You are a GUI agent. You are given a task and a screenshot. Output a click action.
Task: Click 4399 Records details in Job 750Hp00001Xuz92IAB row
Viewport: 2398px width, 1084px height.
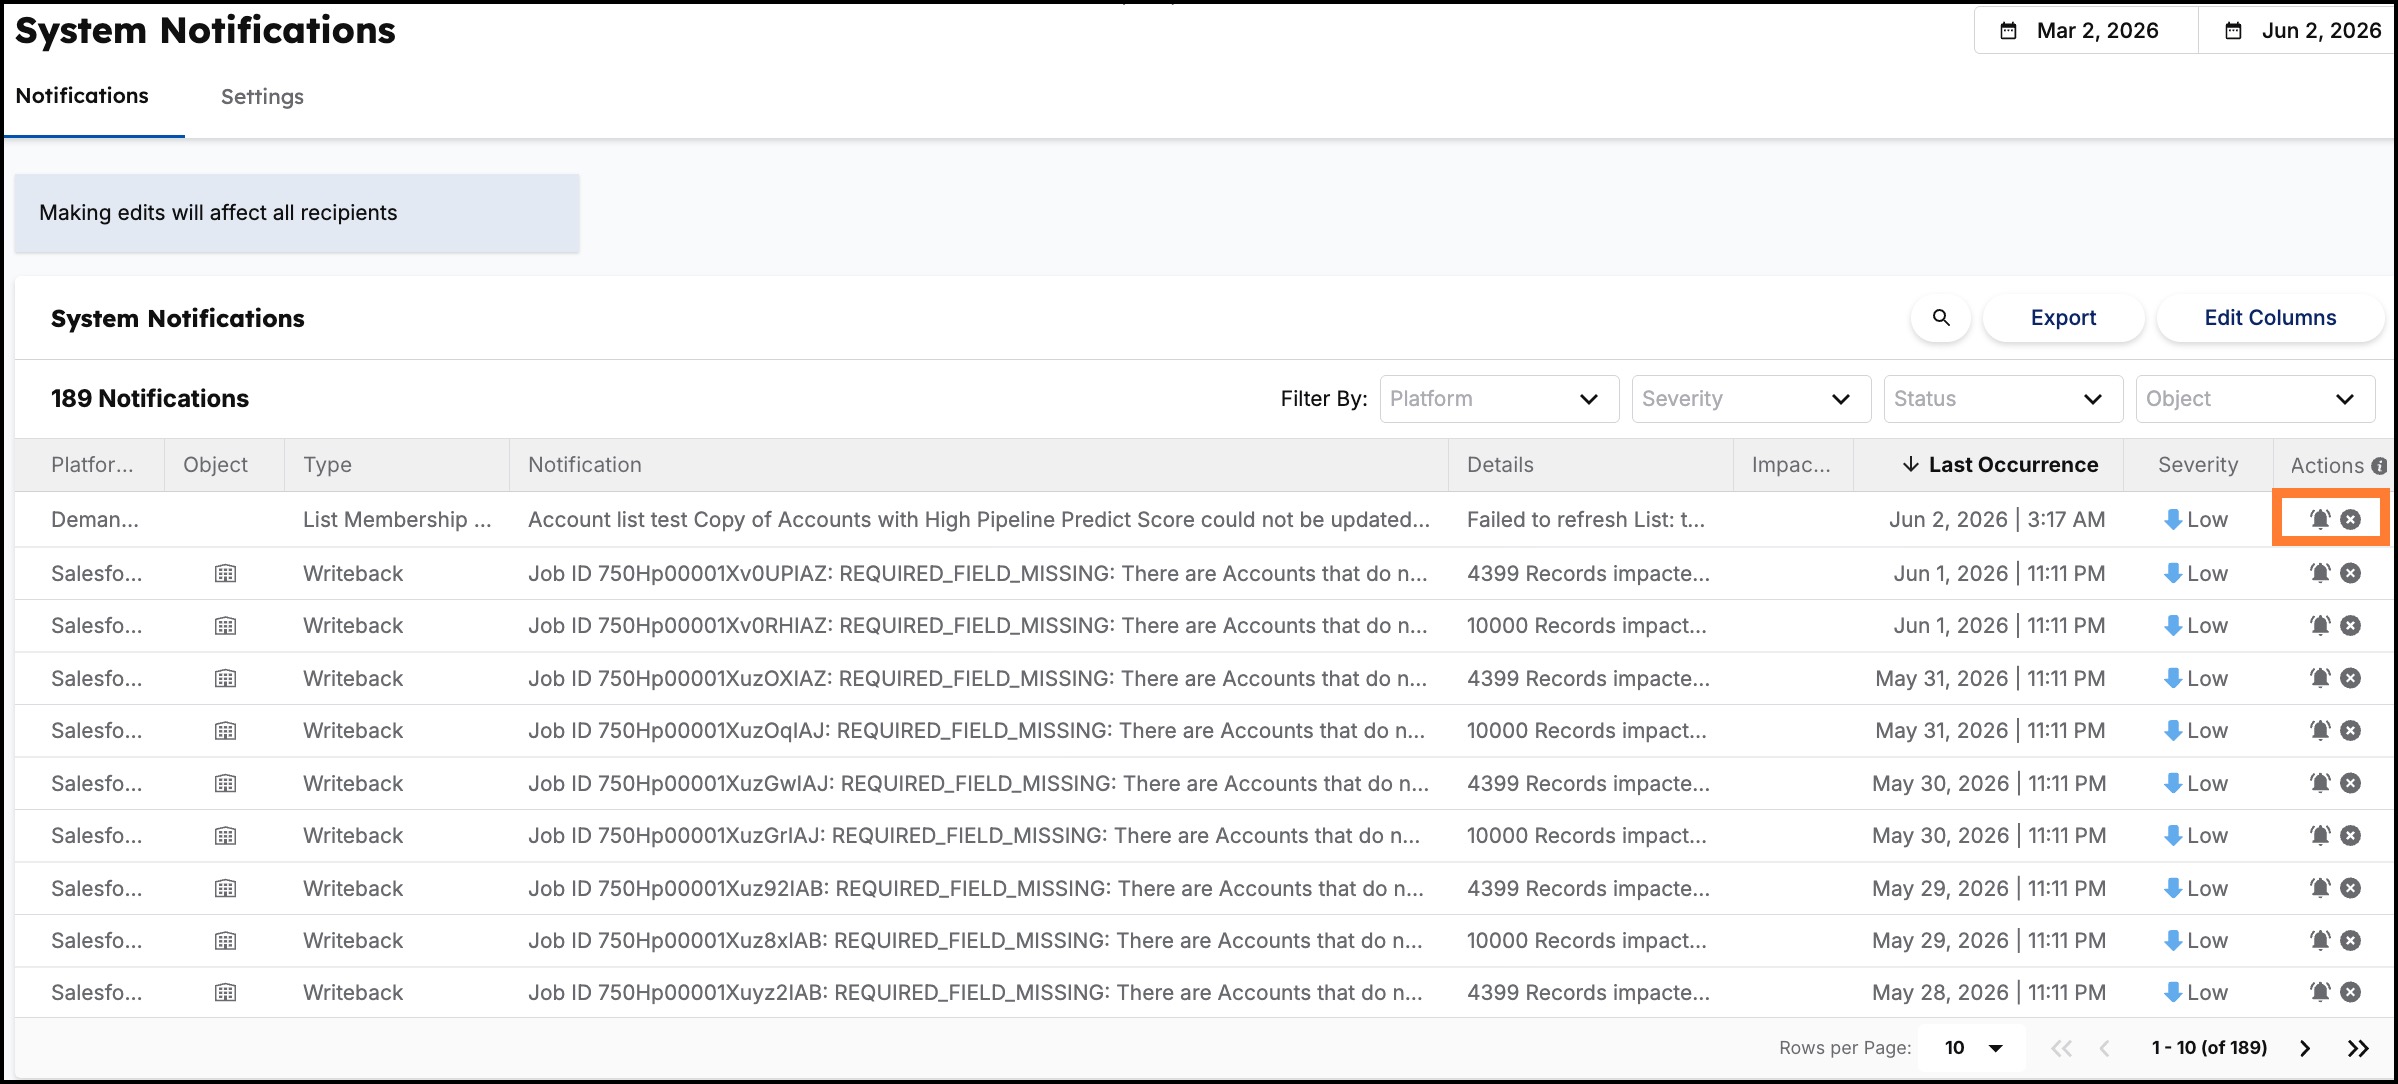pos(1588,889)
